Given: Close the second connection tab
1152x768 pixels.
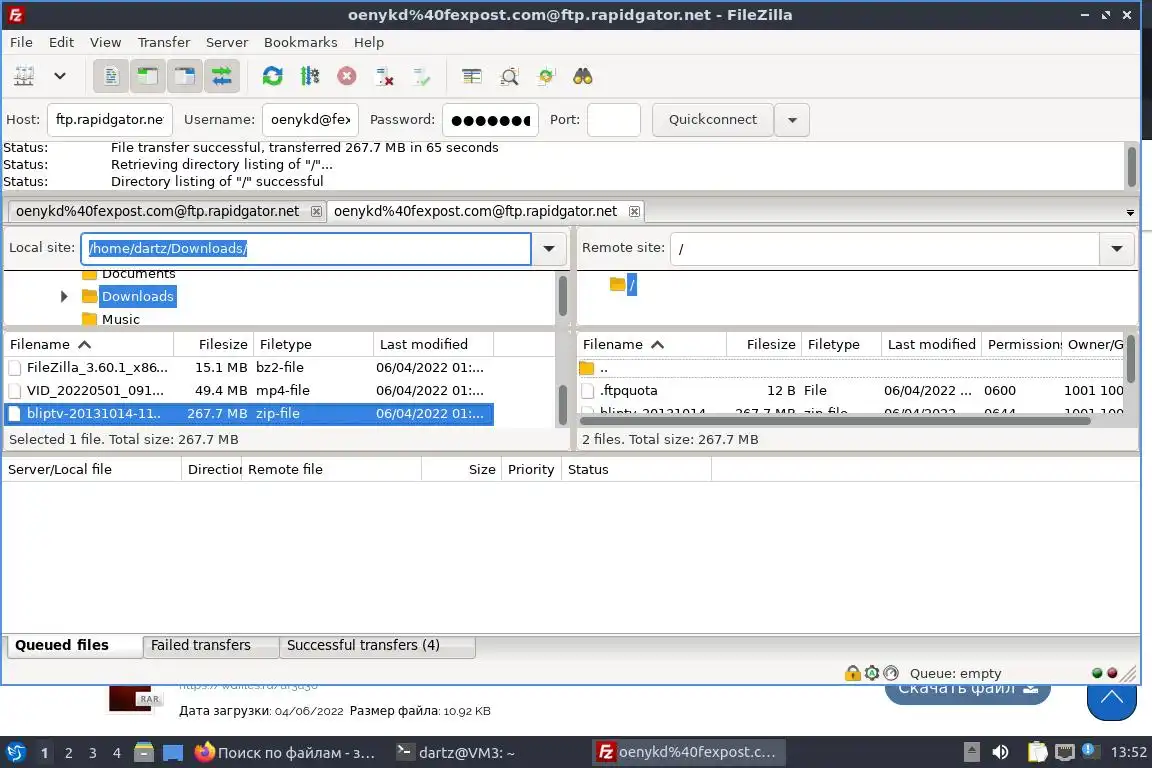Looking at the screenshot, I should (634, 212).
